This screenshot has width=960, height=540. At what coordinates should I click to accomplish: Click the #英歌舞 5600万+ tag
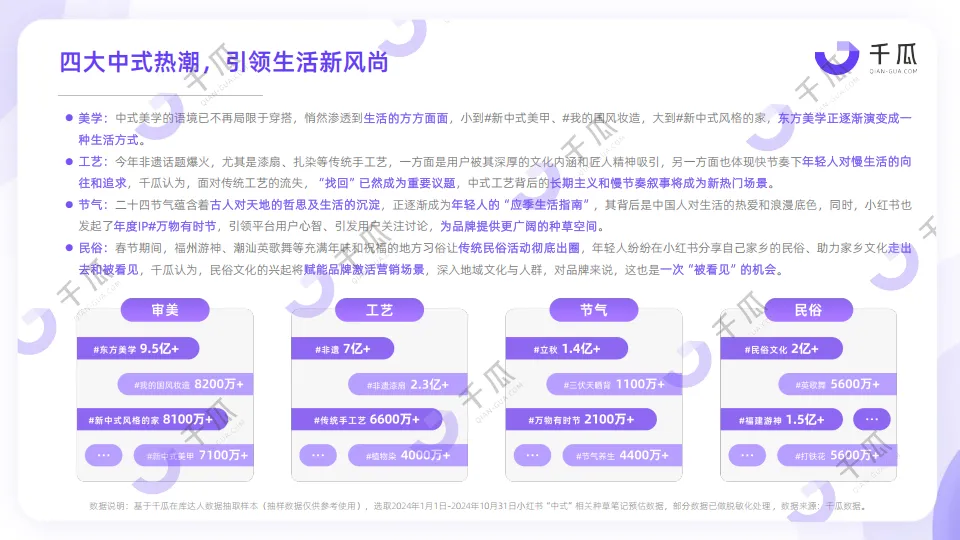[x=838, y=384]
